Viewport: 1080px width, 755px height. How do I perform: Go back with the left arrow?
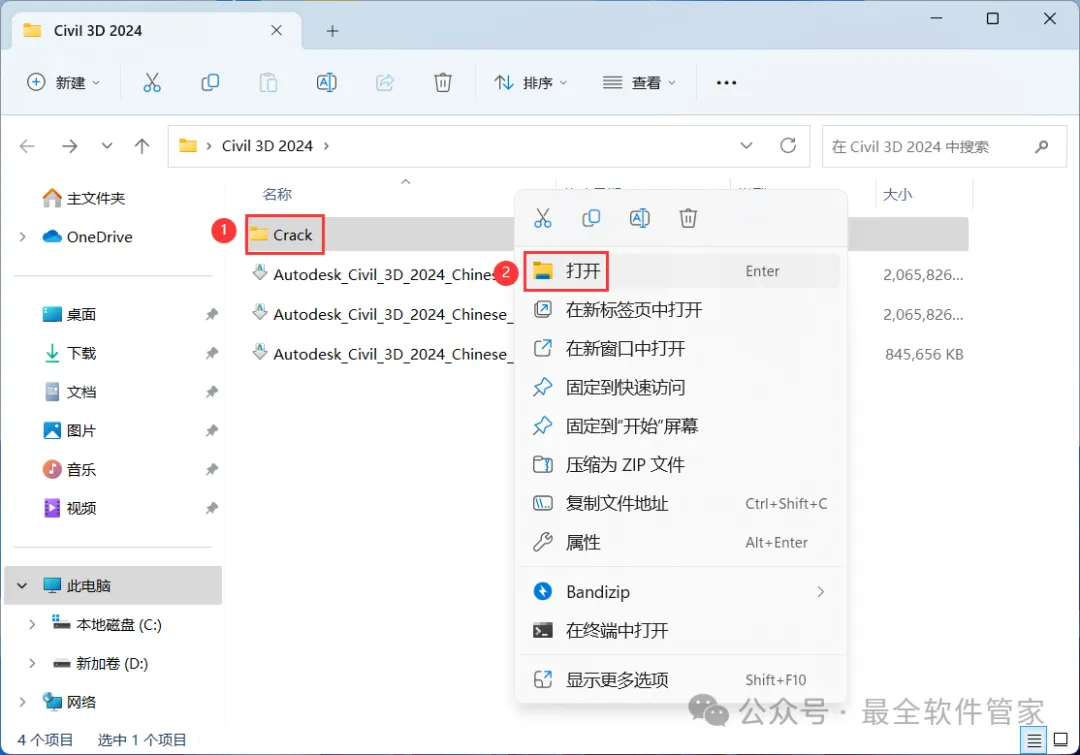(x=27, y=146)
